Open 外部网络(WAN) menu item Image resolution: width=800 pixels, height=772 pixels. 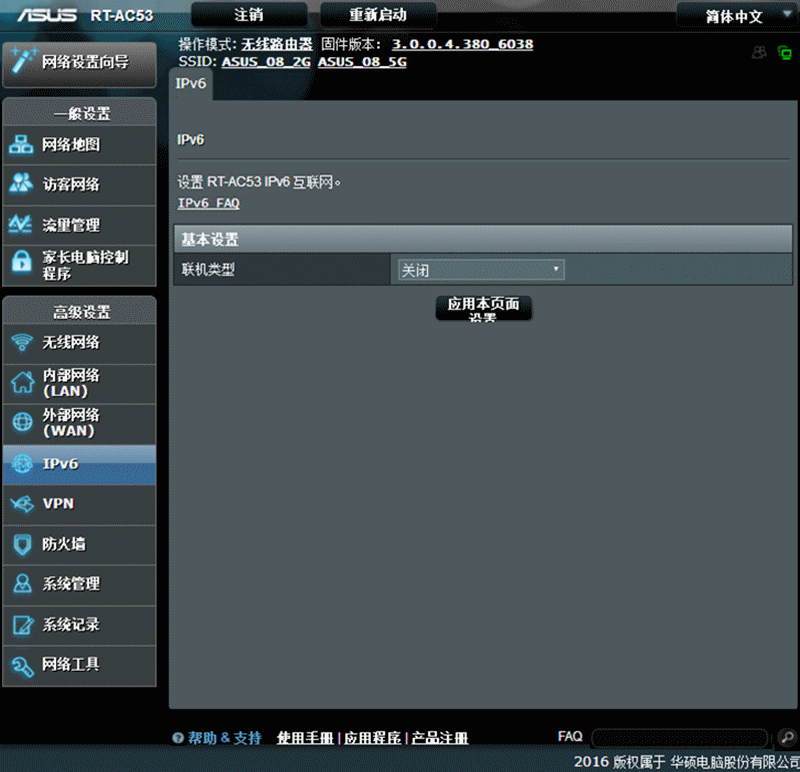80,424
